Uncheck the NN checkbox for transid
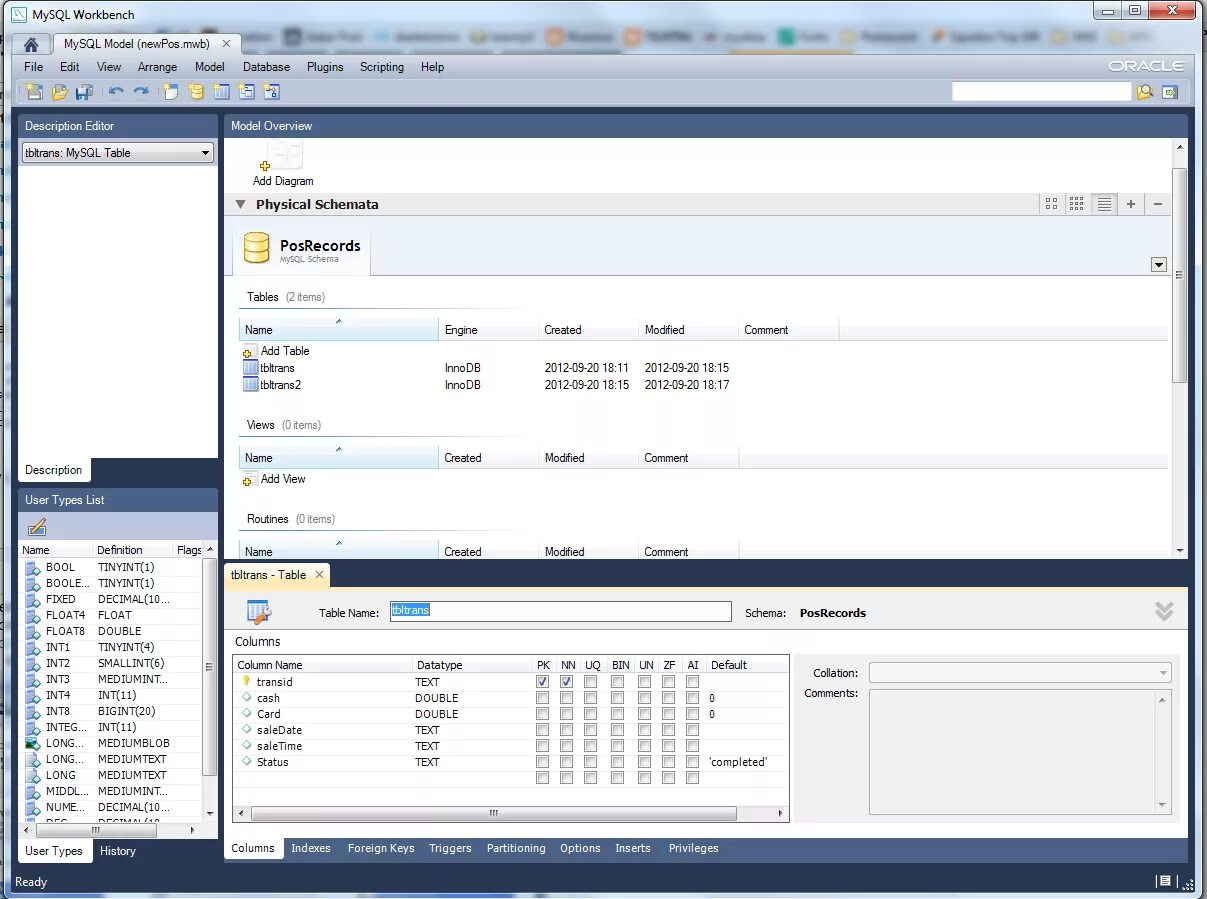The image size is (1207, 899). (x=567, y=681)
